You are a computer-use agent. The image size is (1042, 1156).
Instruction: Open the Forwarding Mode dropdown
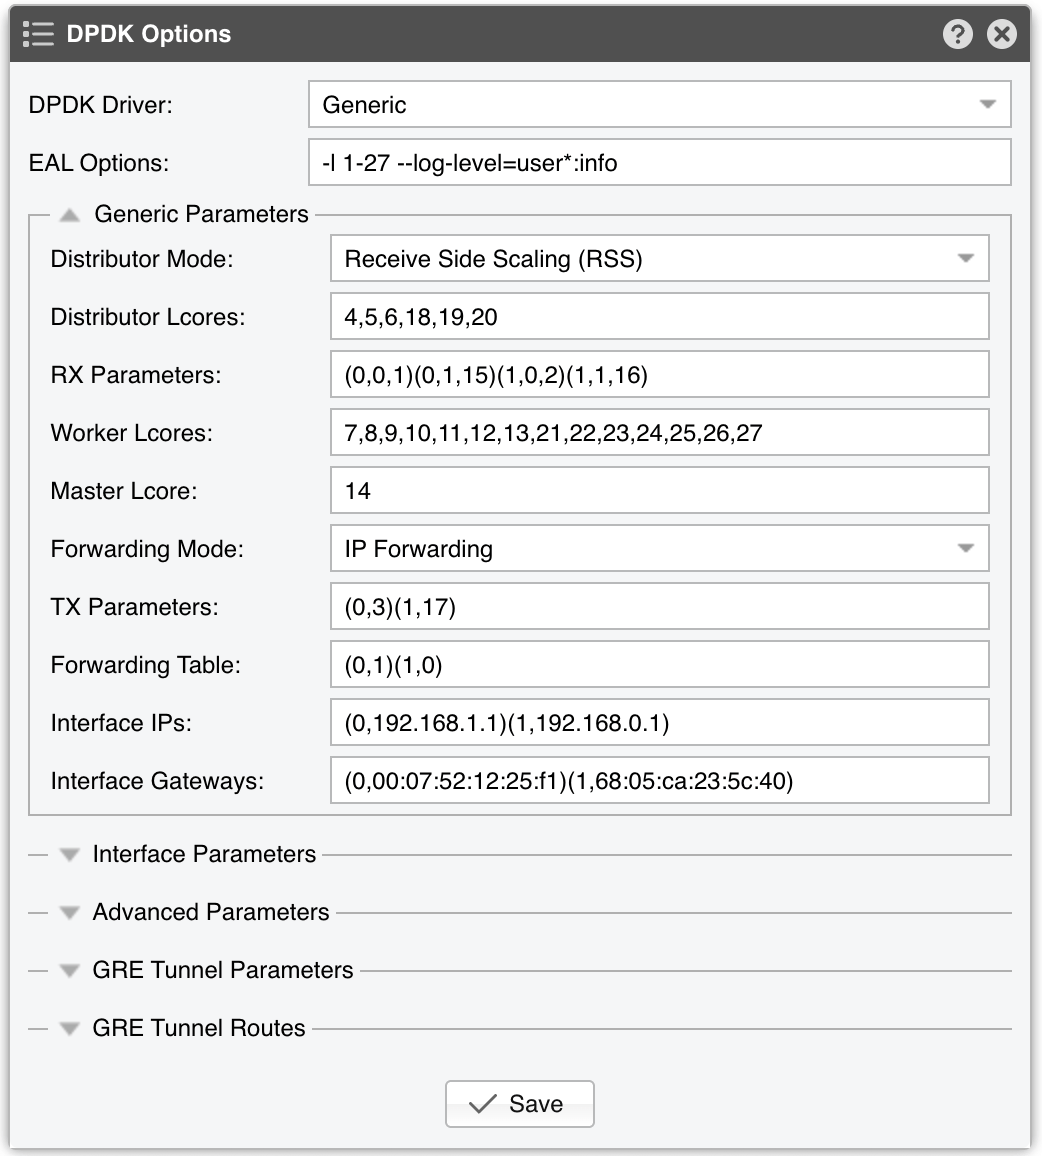click(659, 548)
